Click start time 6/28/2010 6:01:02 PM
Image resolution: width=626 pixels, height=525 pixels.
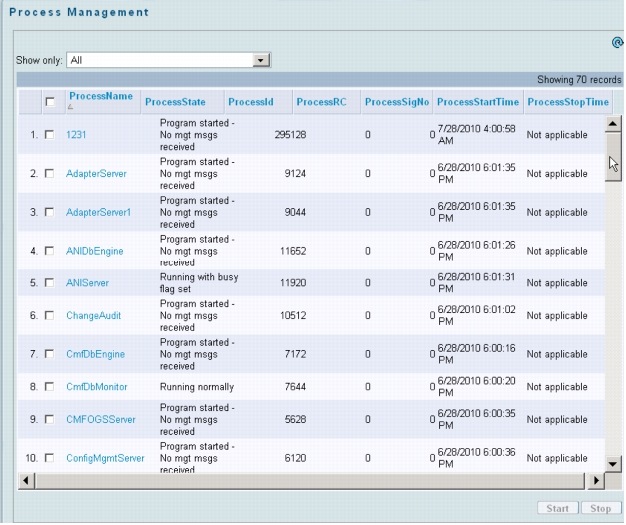(477, 315)
